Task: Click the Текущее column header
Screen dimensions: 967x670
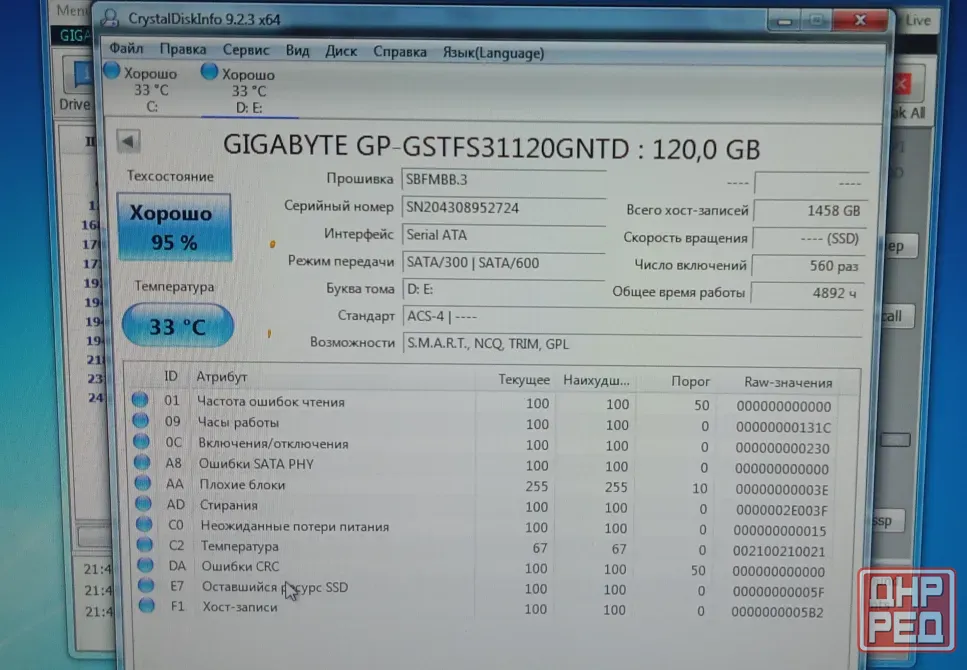Action: tap(524, 380)
